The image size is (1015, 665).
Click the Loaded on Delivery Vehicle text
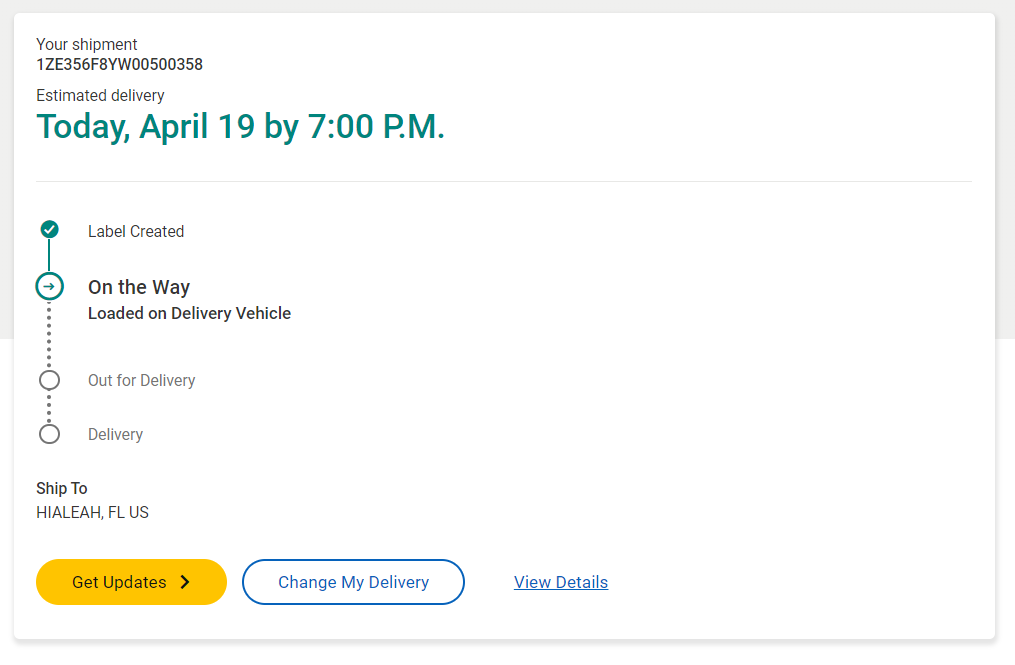pos(189,313)
